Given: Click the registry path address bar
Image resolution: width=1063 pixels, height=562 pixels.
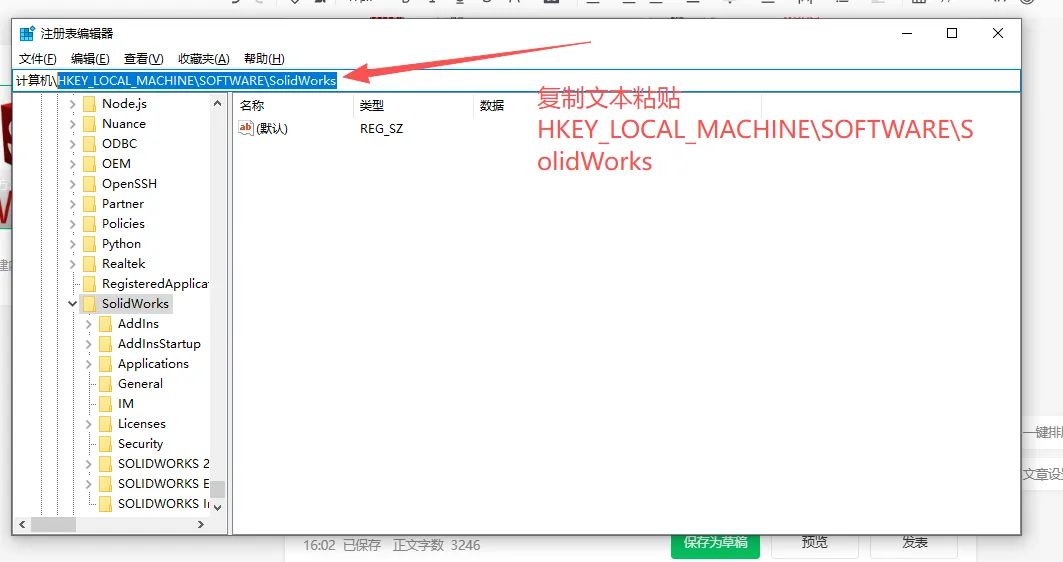Looking at the screenshot, I should coord(517,81).
